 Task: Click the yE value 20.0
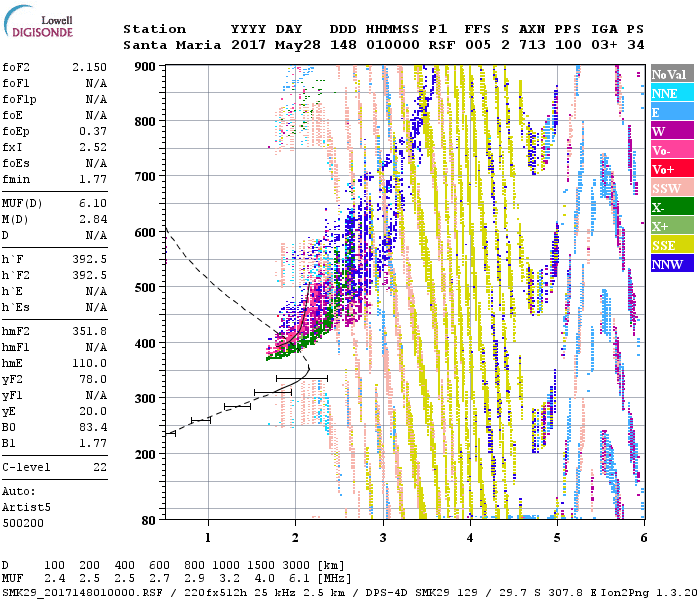pos(93,412)
